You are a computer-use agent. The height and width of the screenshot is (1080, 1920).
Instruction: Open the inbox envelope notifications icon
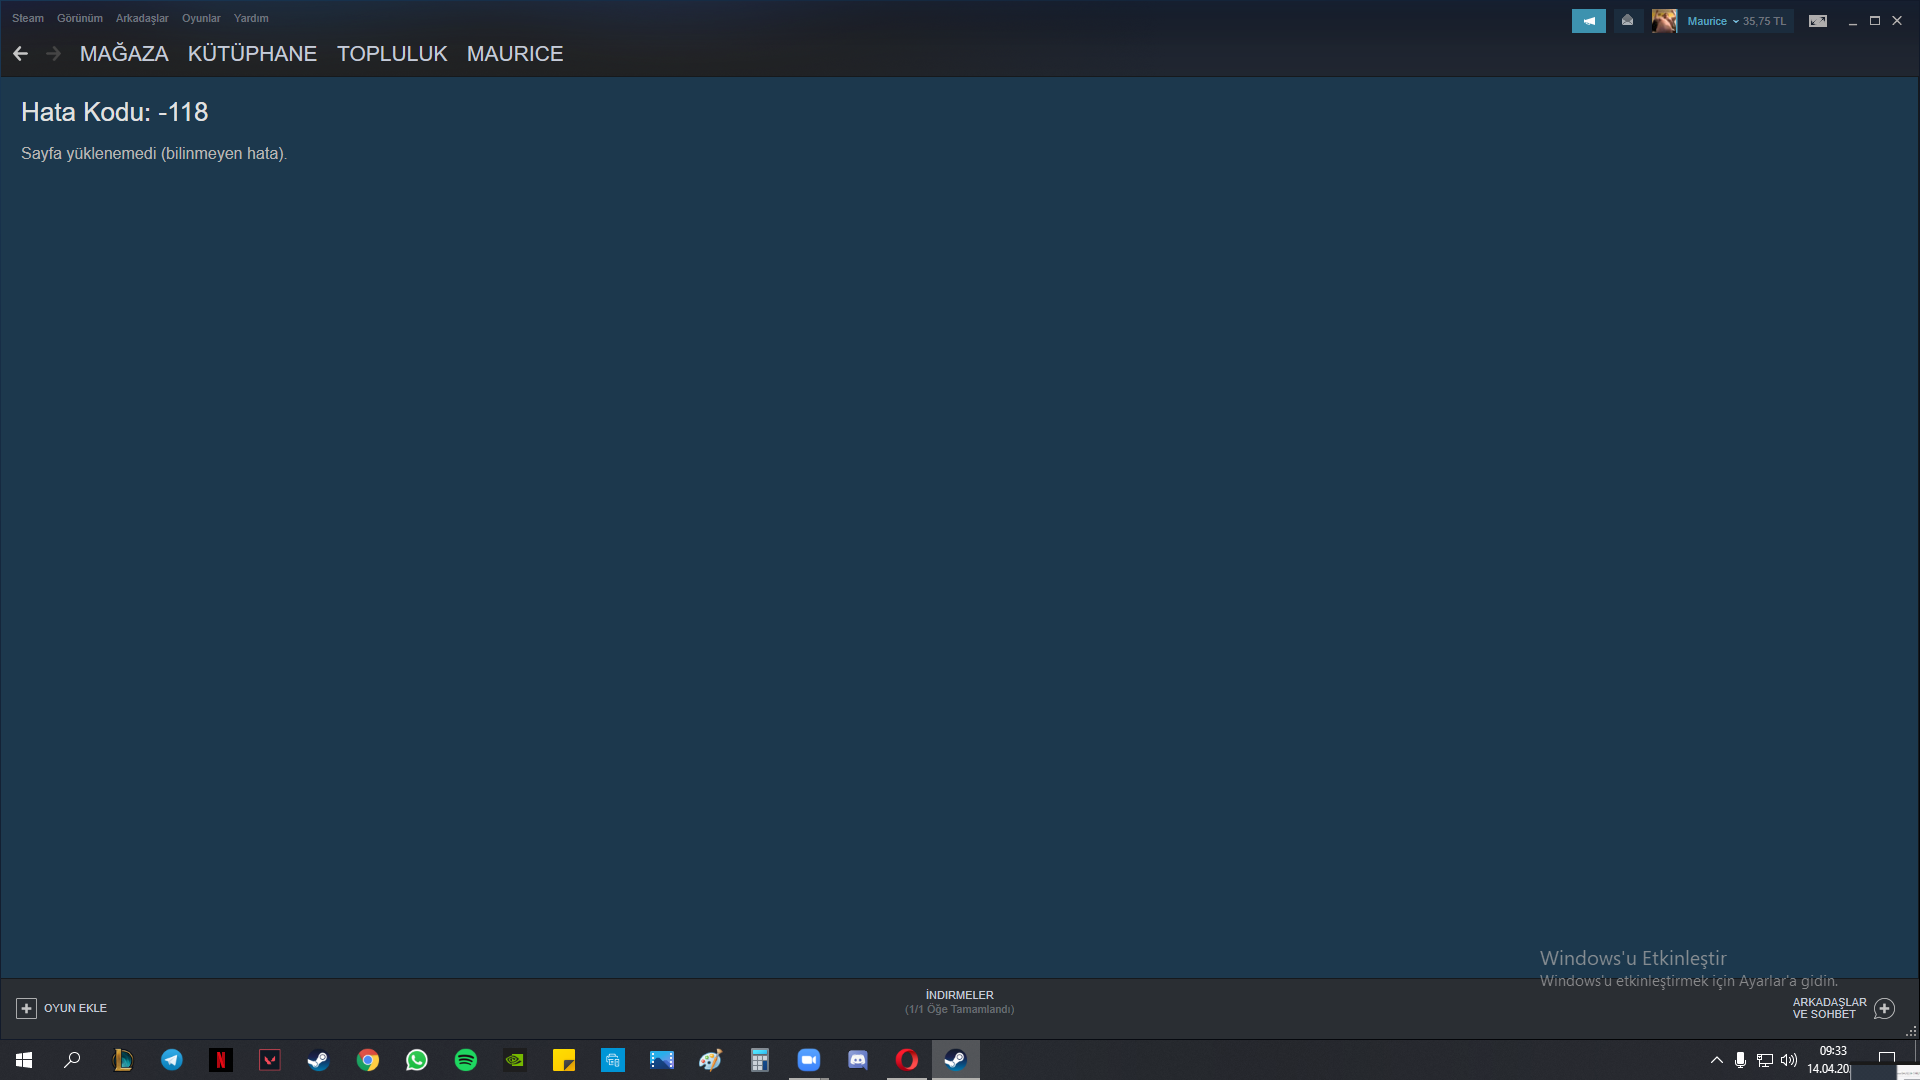1627,21
